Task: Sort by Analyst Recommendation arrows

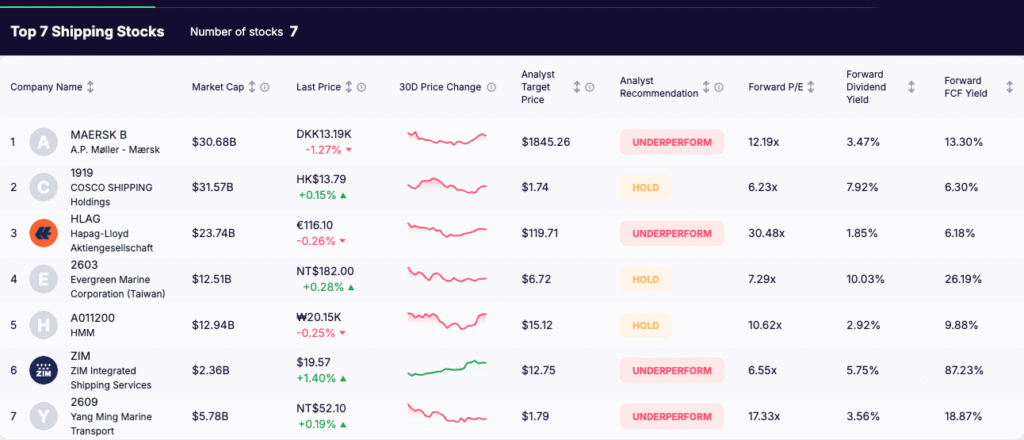Action: pyautogui.click(x=707, y=87)
